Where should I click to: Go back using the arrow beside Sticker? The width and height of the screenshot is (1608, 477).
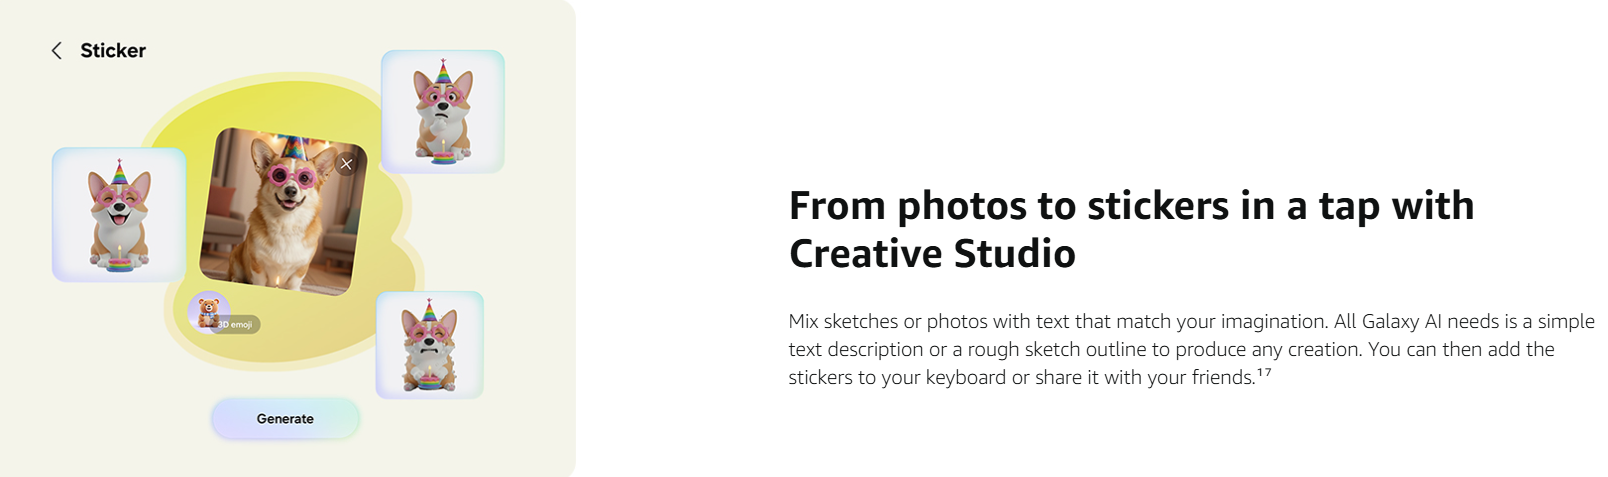57,51
